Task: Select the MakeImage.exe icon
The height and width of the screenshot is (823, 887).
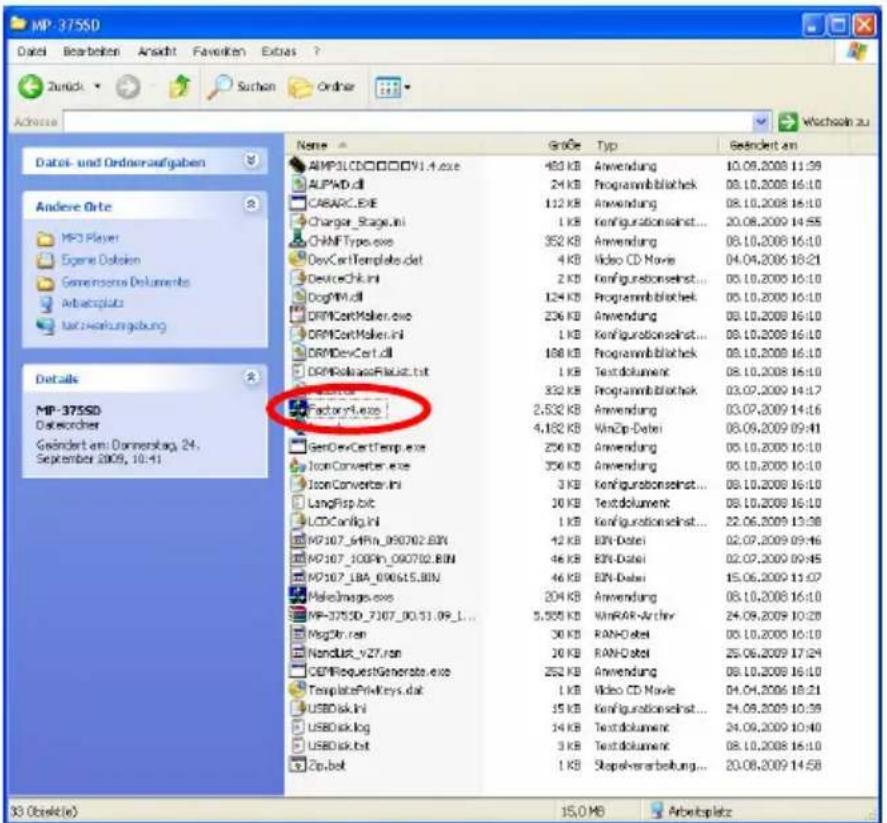Action: [298, 596]
